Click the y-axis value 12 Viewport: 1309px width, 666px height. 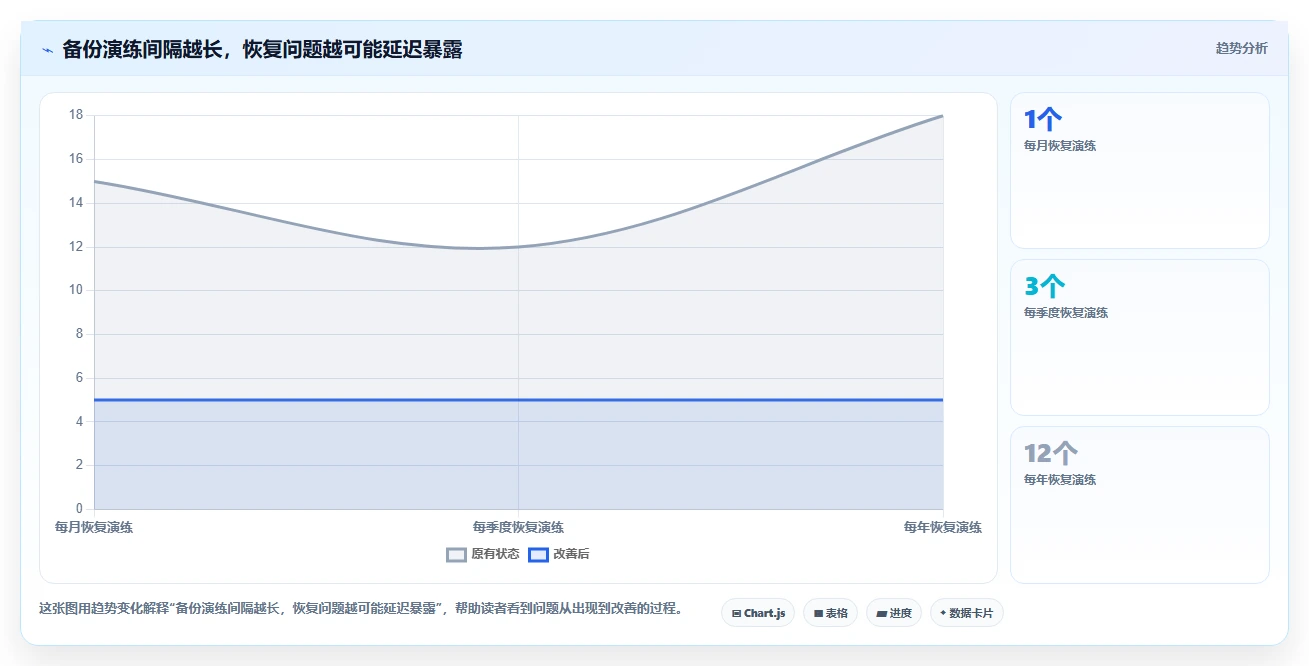(76, 246)
